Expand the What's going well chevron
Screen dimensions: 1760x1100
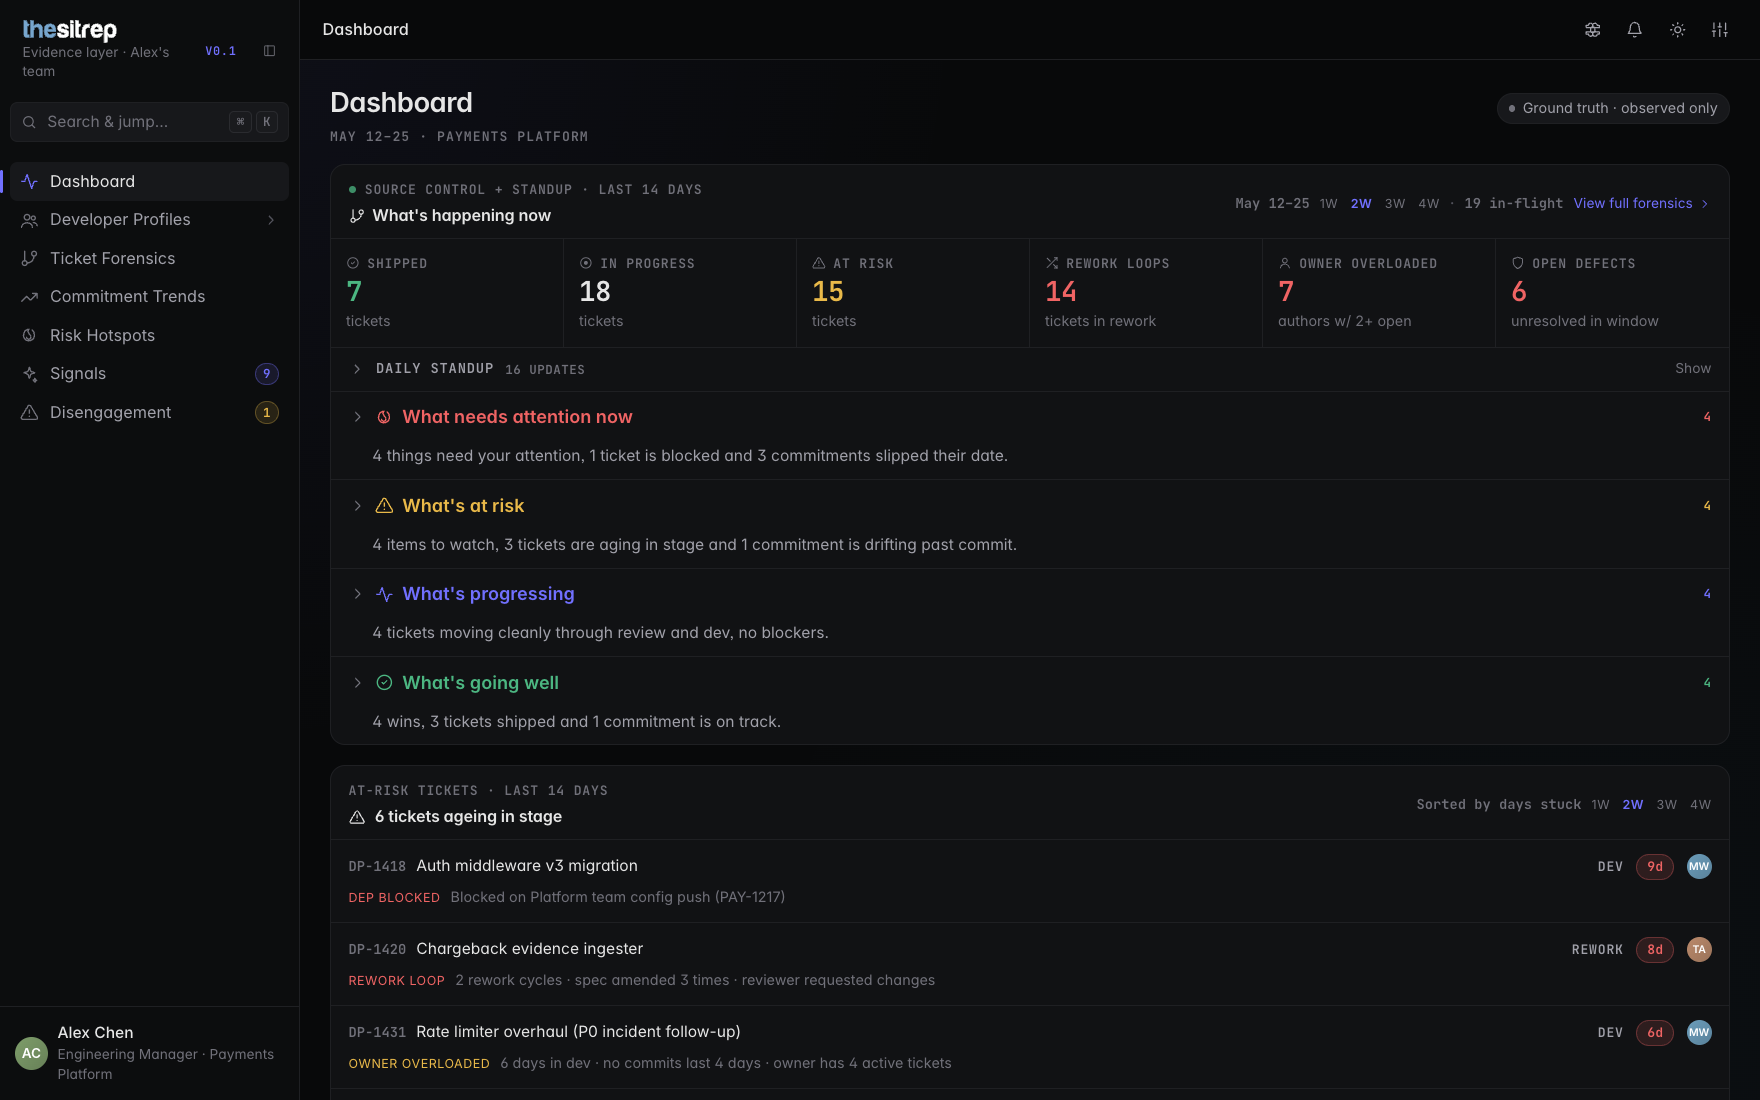(357, 683)
